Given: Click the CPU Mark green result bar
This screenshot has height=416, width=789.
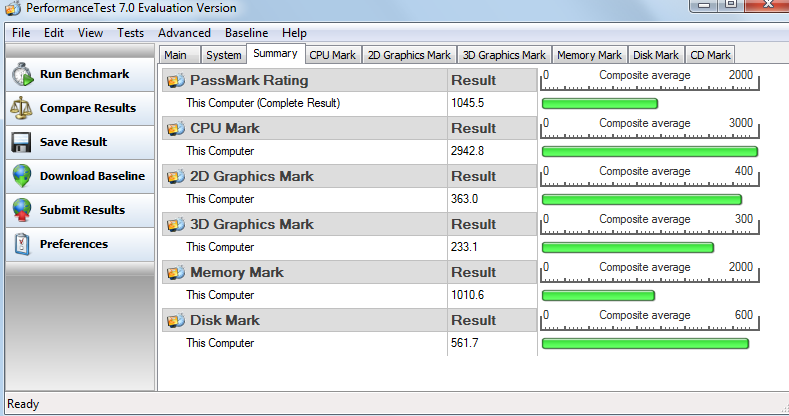Looking at the screenshot, I should click(x=650, y=151).
